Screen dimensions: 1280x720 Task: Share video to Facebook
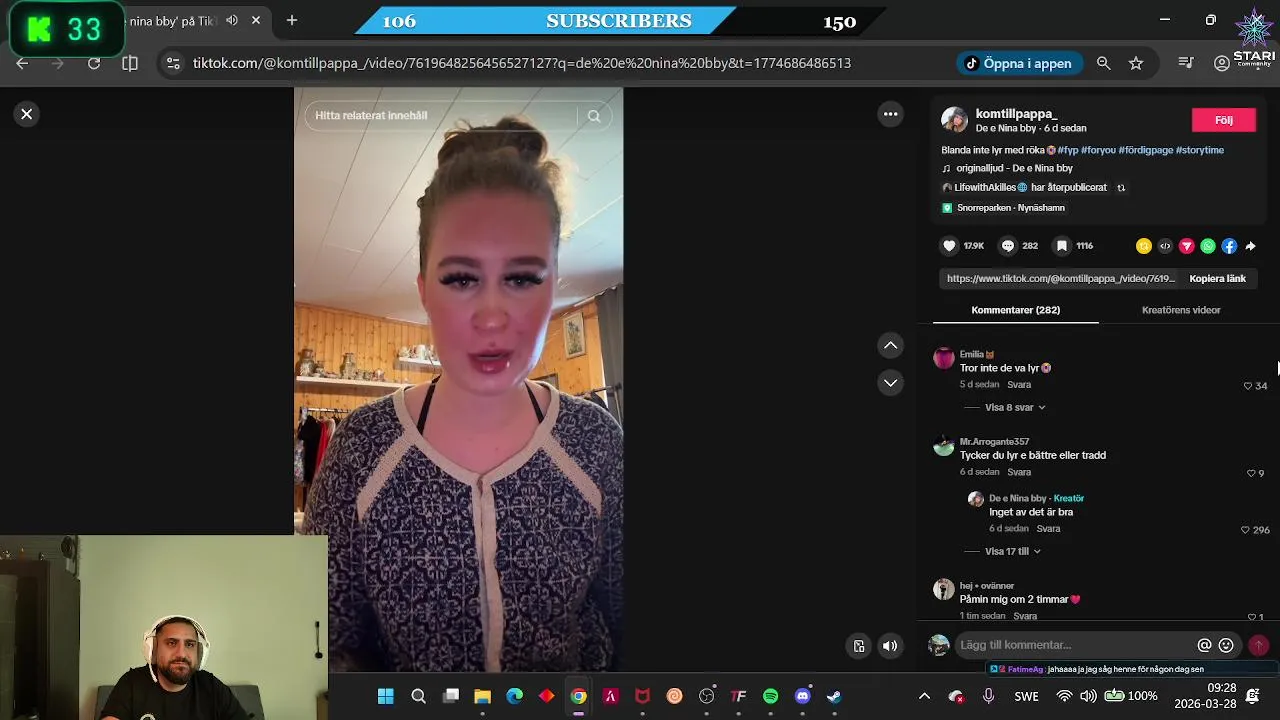[1229, 246]
